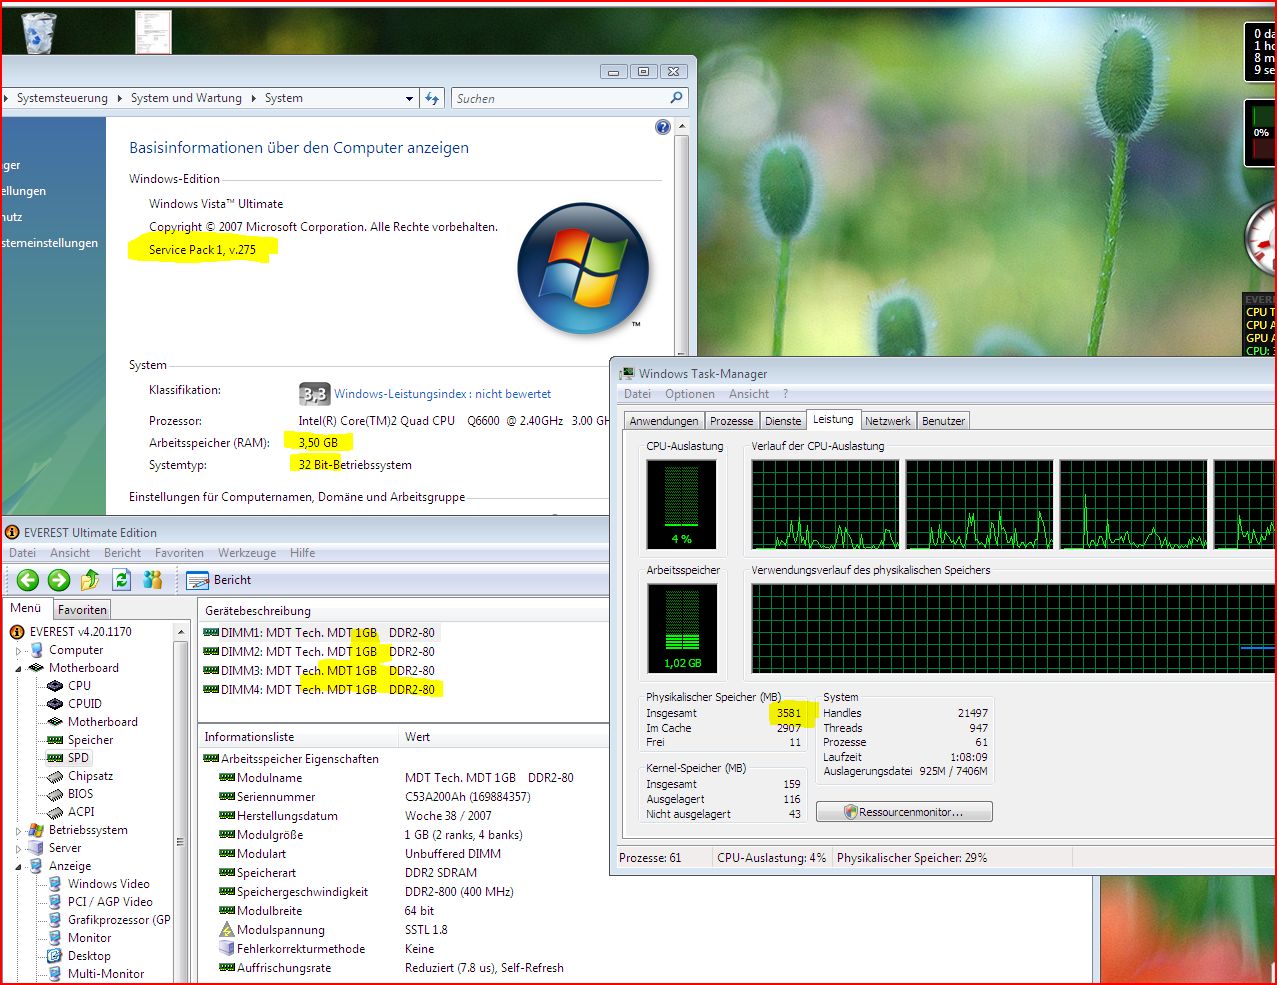This screenshot has width=1277, height=985.
Task: Click 'System und Wartung' in the breadcrumb
Action: click(186, 98)
